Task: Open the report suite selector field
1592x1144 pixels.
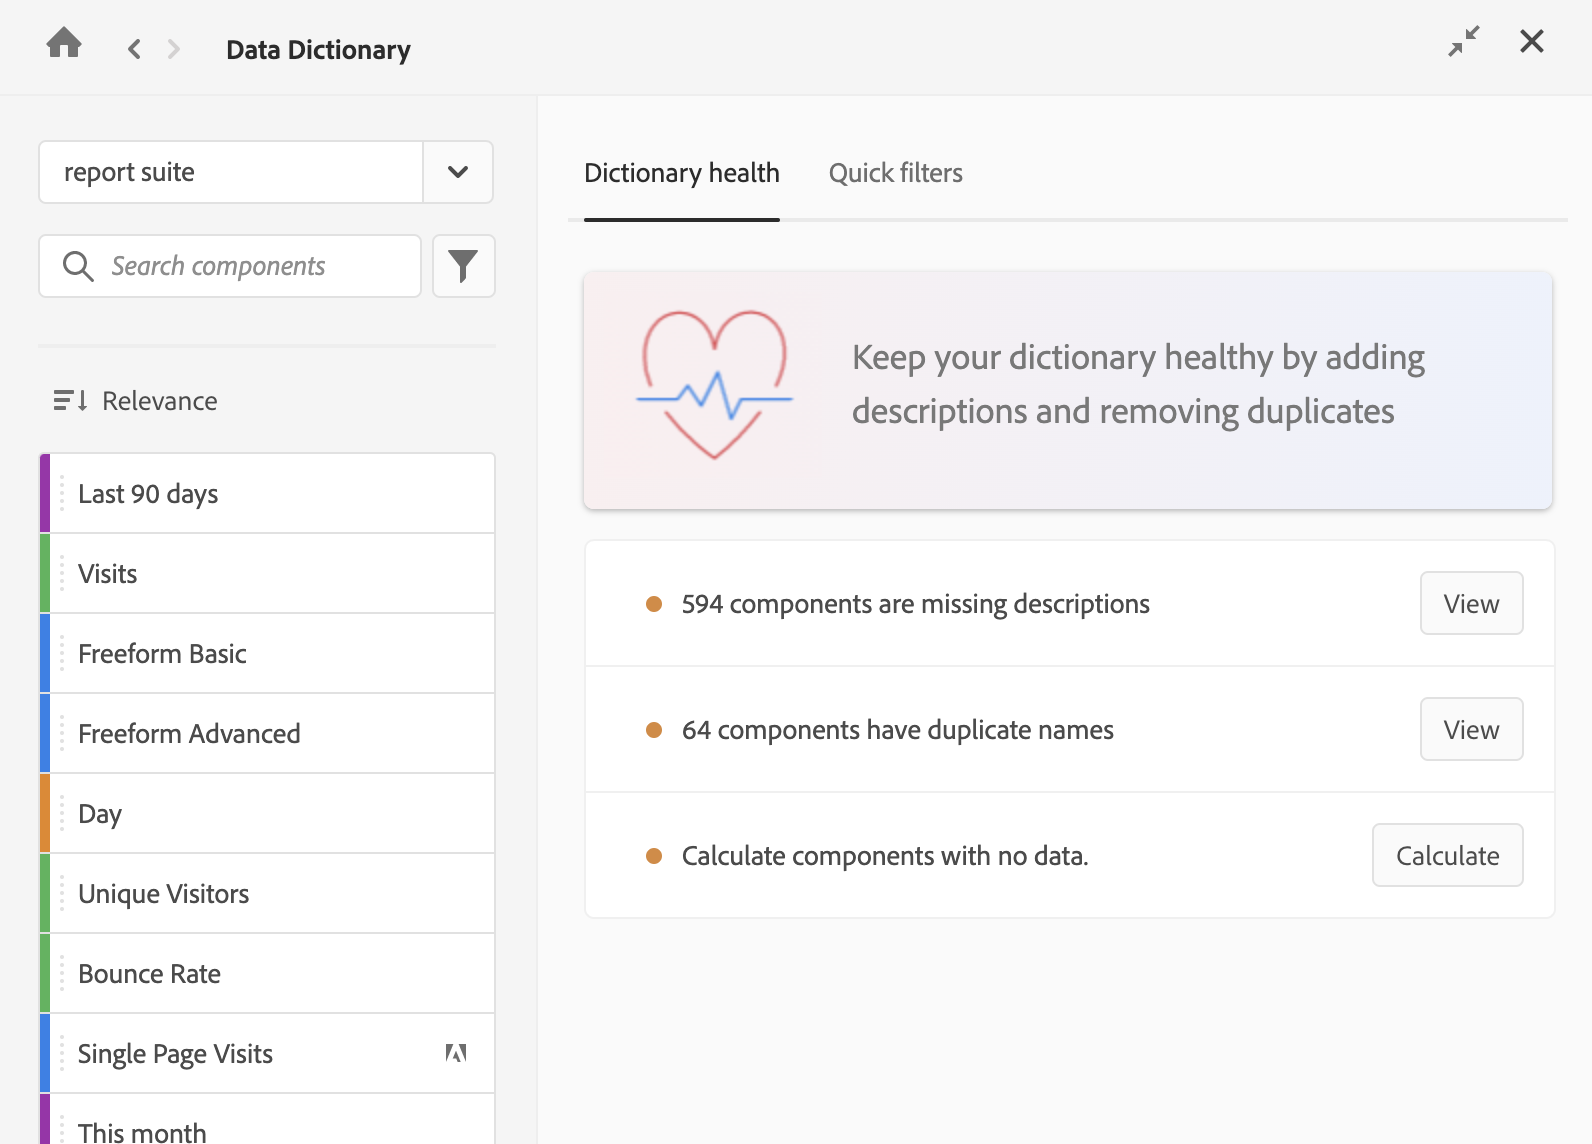Action: click(x=231, y=172)
